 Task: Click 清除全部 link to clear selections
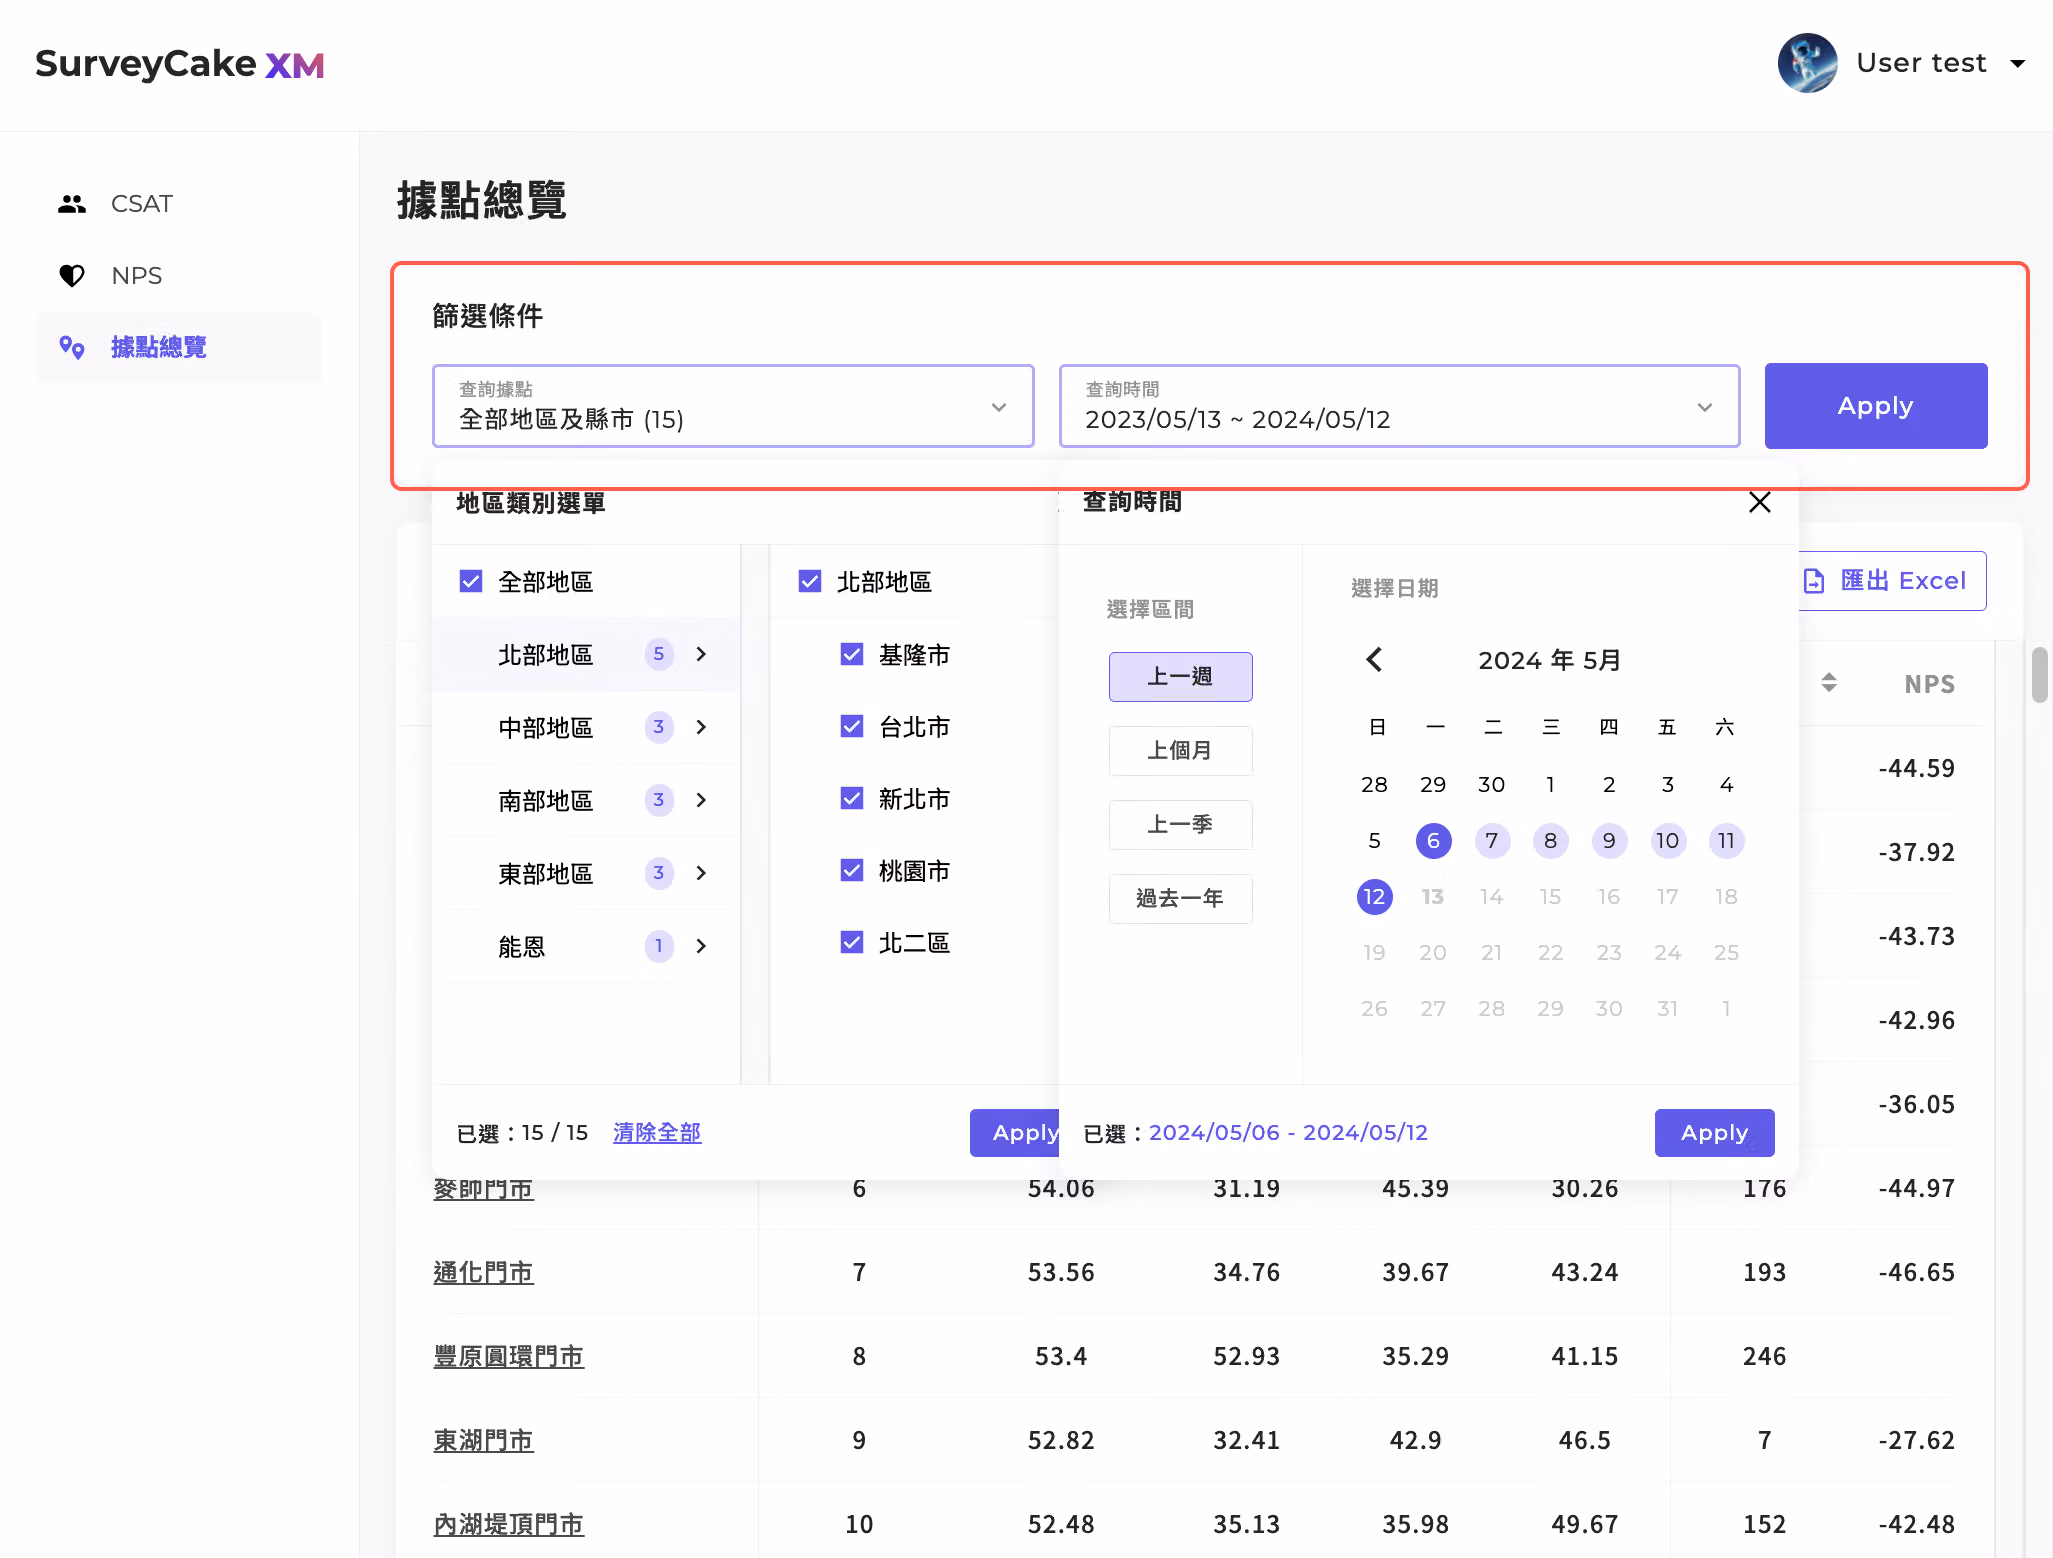pyautogui.click(x=657, y=1133)
